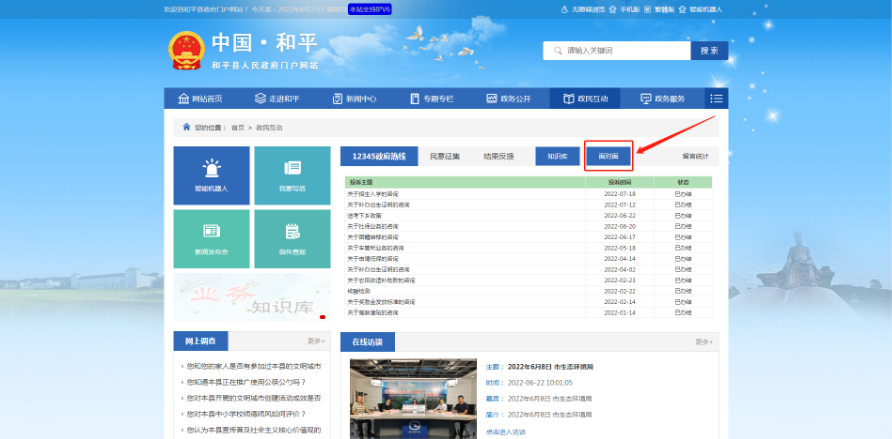Click the magnifier icon in search box
Image resolution: width=892 pixels, height=439 pixels.
pos(558,51)
